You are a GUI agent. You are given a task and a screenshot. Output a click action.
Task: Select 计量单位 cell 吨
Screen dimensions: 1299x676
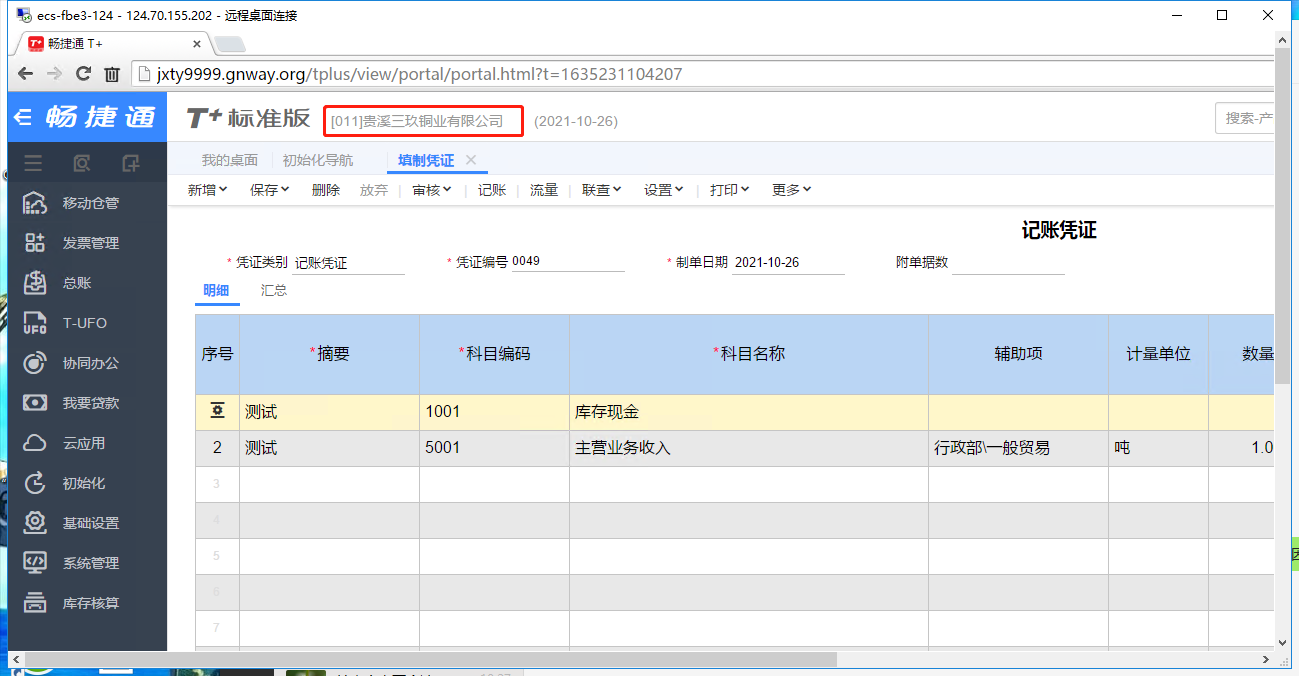[1158, 448]
